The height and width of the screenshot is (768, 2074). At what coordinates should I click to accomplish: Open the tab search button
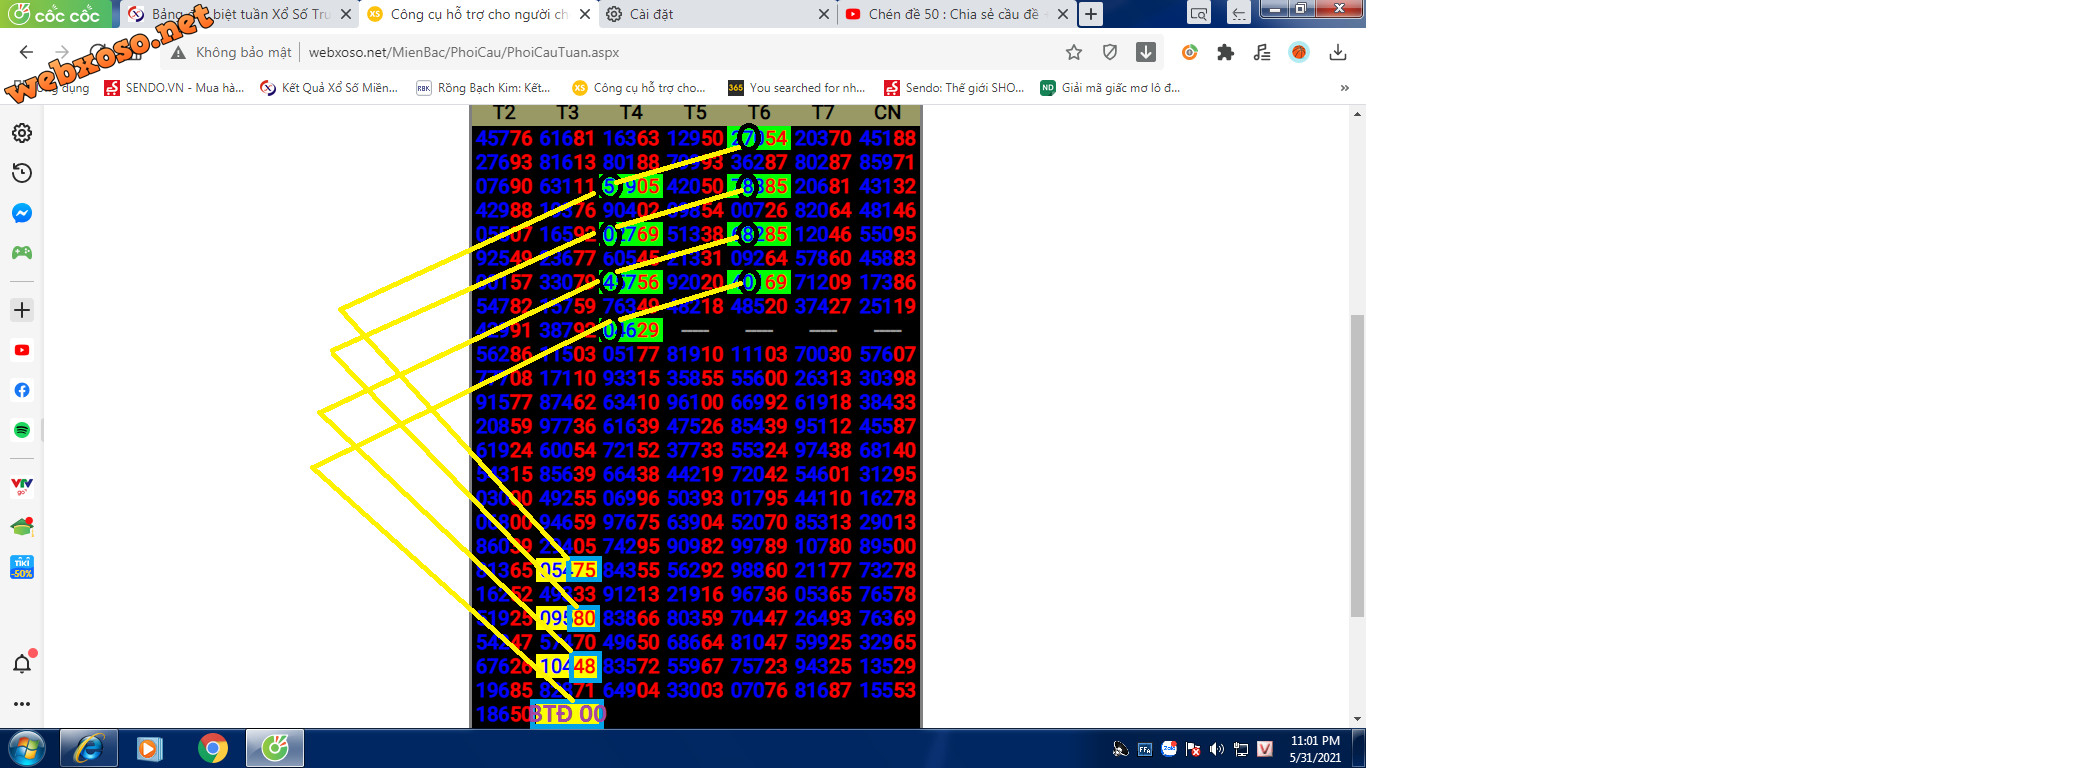[x=1199, y=14]
